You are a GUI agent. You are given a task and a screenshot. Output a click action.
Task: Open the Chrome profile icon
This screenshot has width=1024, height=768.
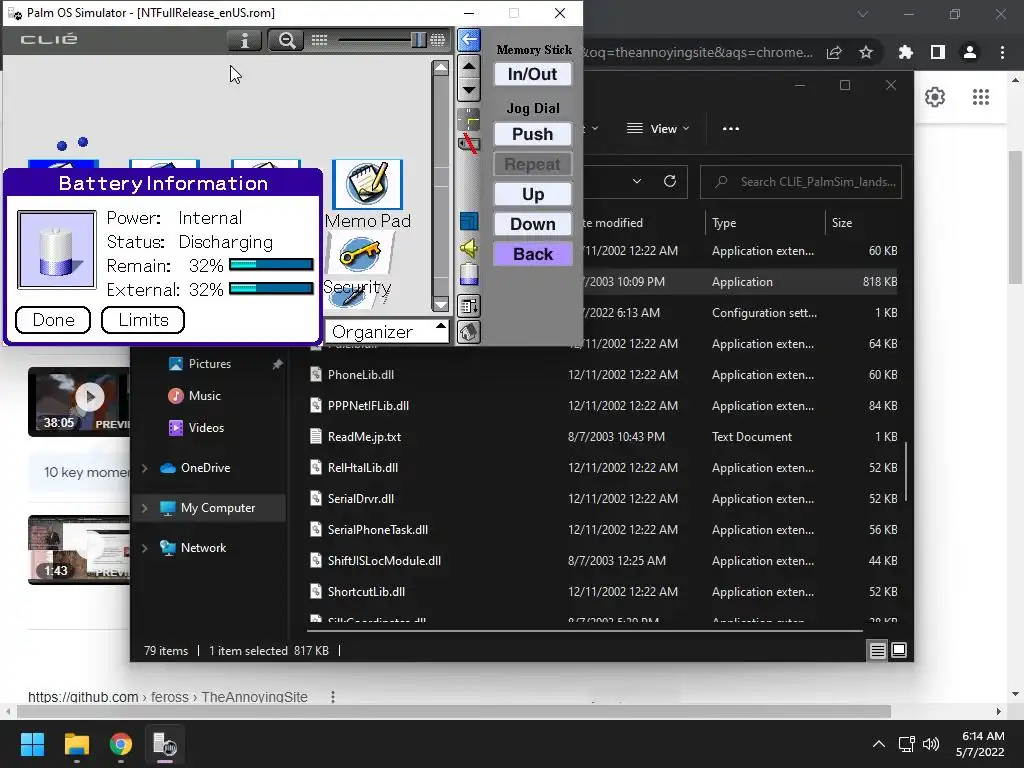[970, 52]
